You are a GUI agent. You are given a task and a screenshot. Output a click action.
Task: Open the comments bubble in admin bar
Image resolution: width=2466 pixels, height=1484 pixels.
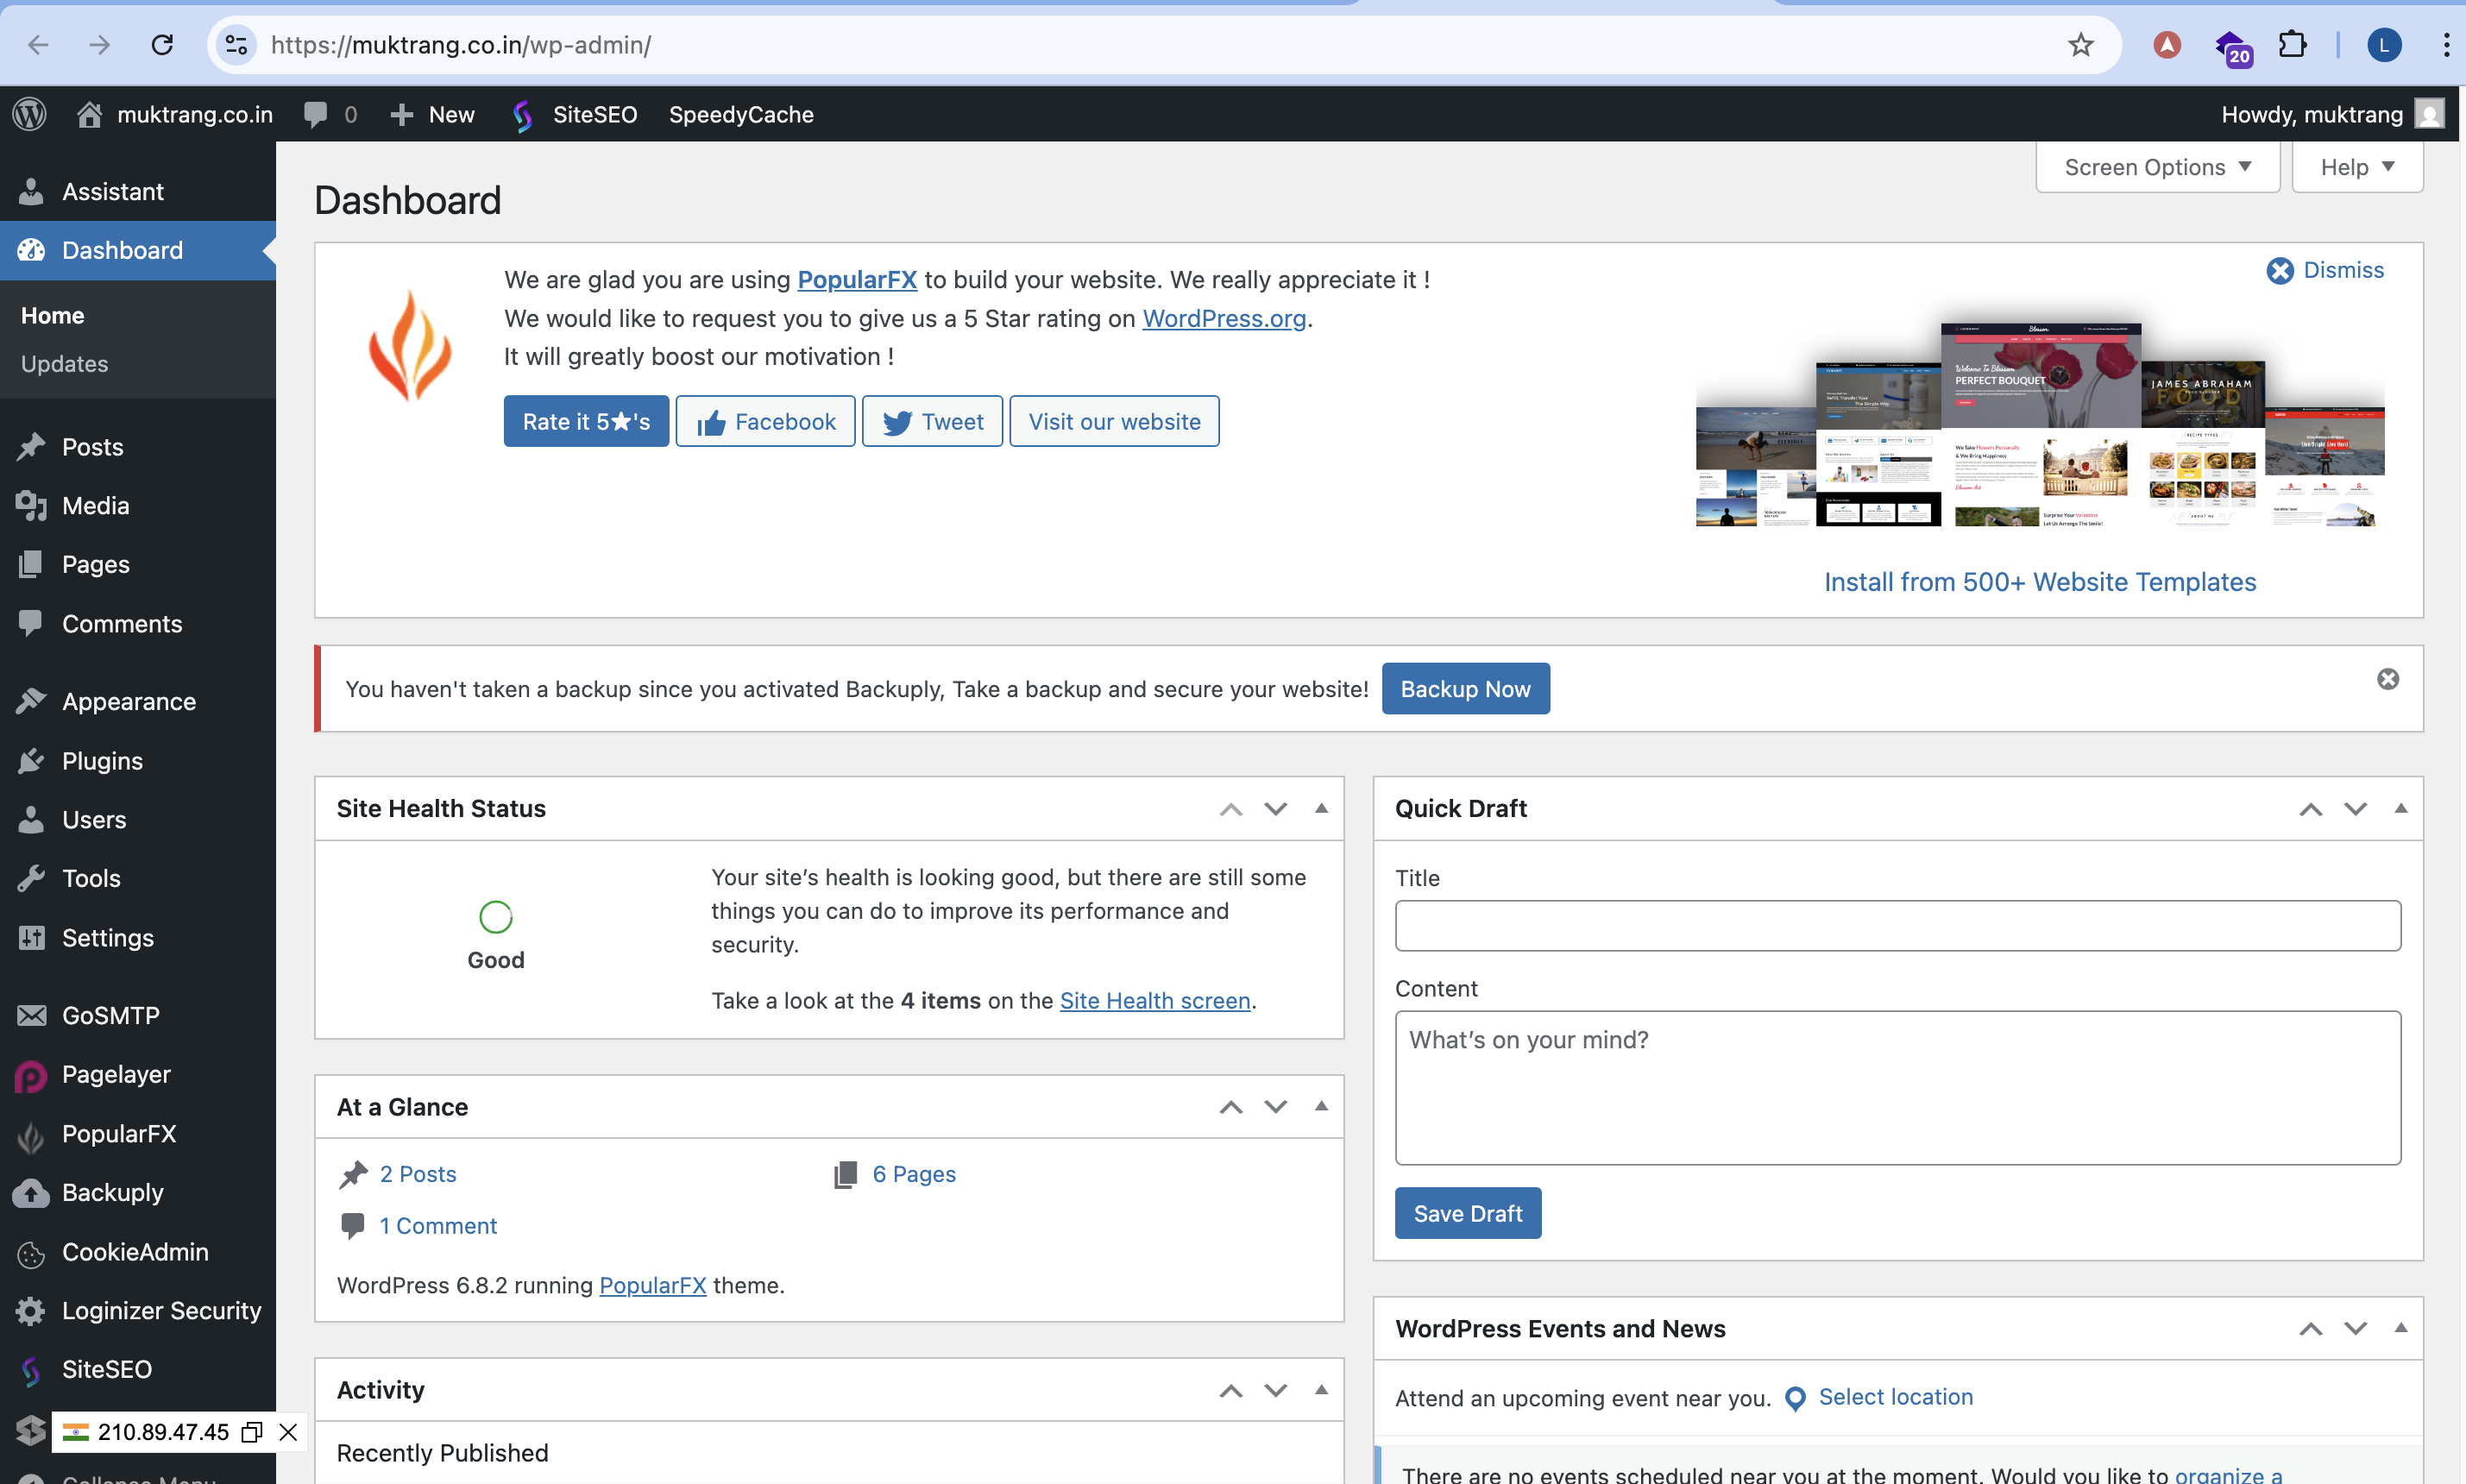(316, 114)
